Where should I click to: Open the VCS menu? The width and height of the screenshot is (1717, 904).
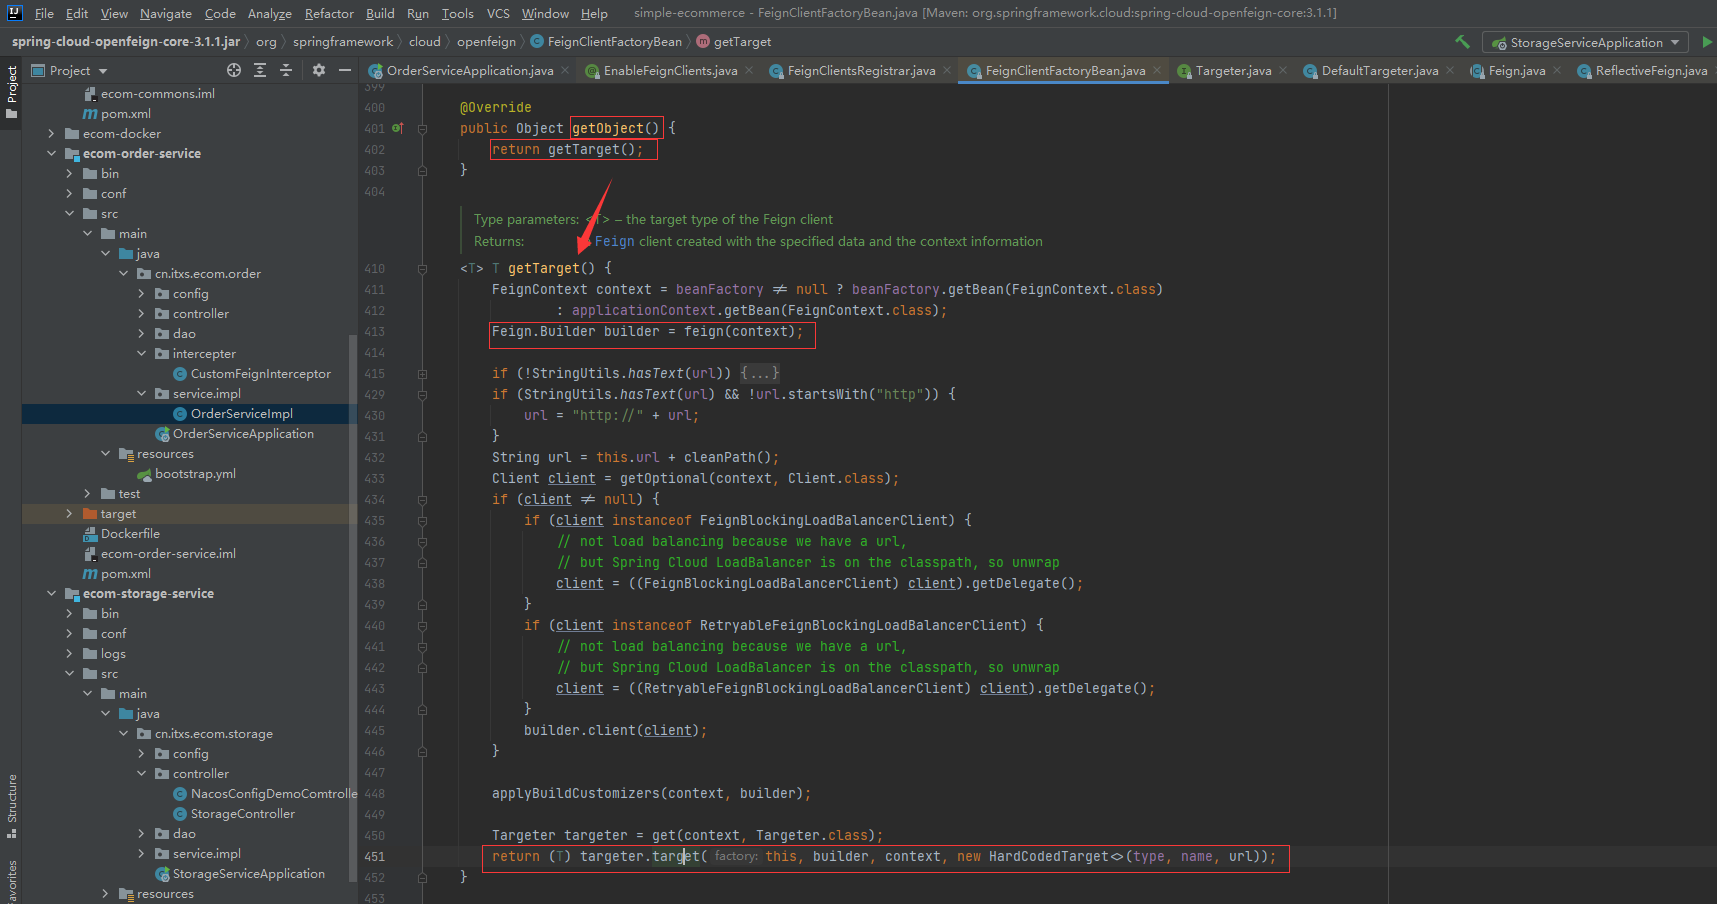498,13
